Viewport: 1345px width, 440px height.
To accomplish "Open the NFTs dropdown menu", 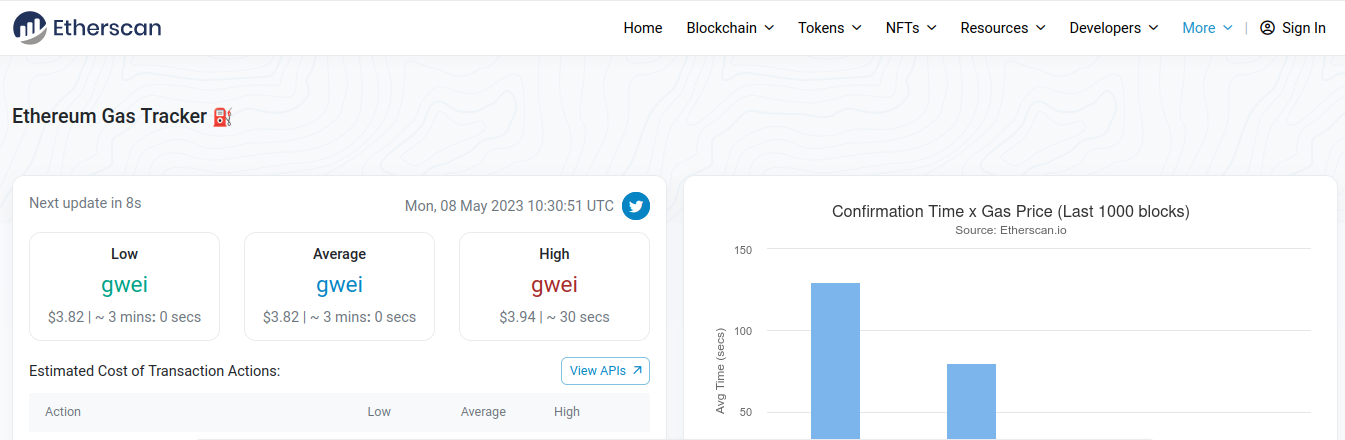I will [x=911, y=28].
